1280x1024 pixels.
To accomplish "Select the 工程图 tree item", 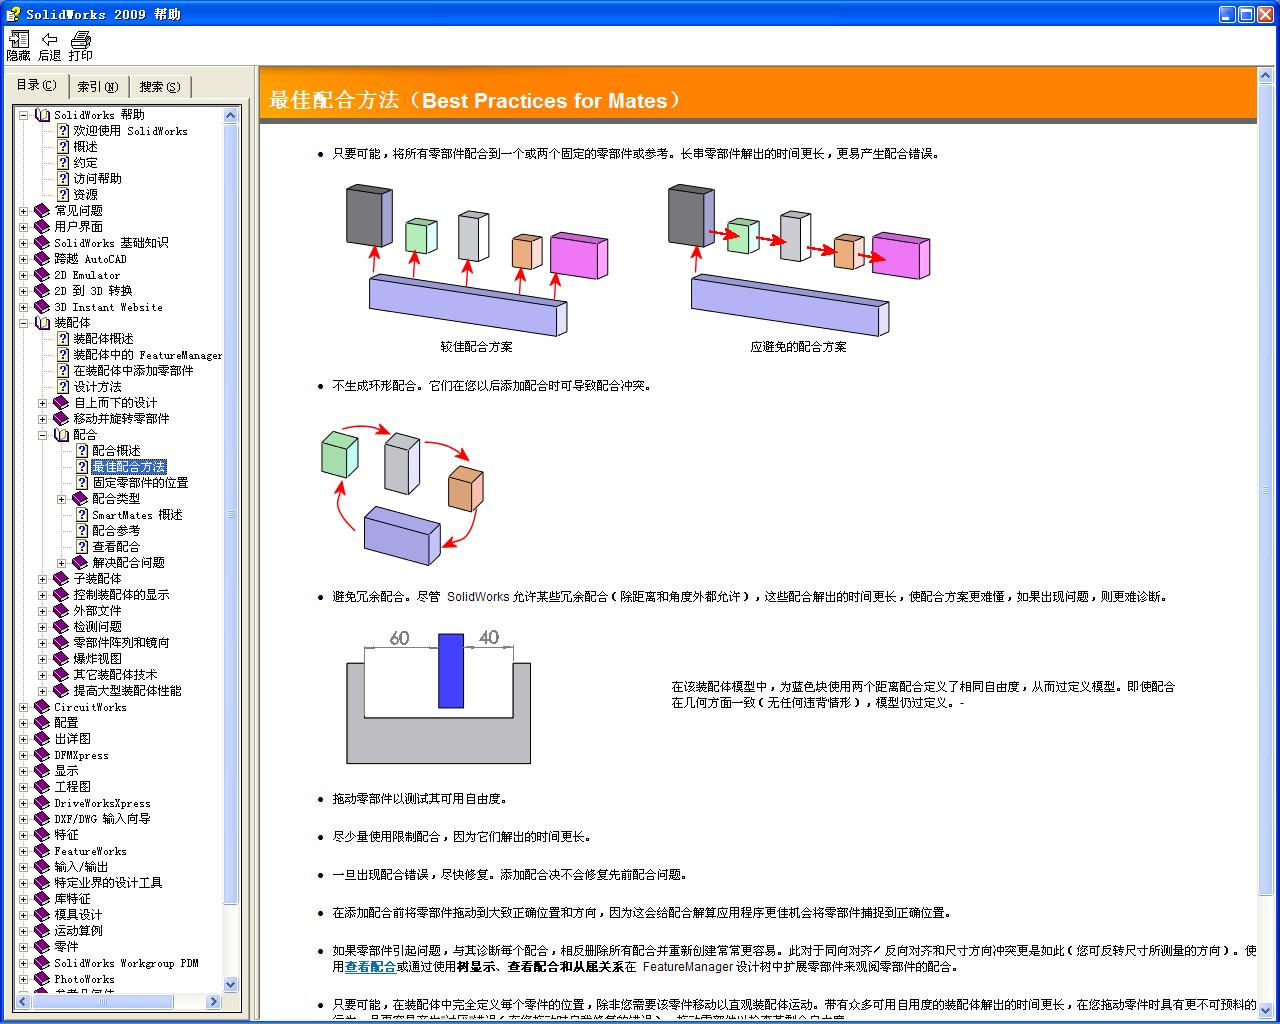I will (72, 787).
